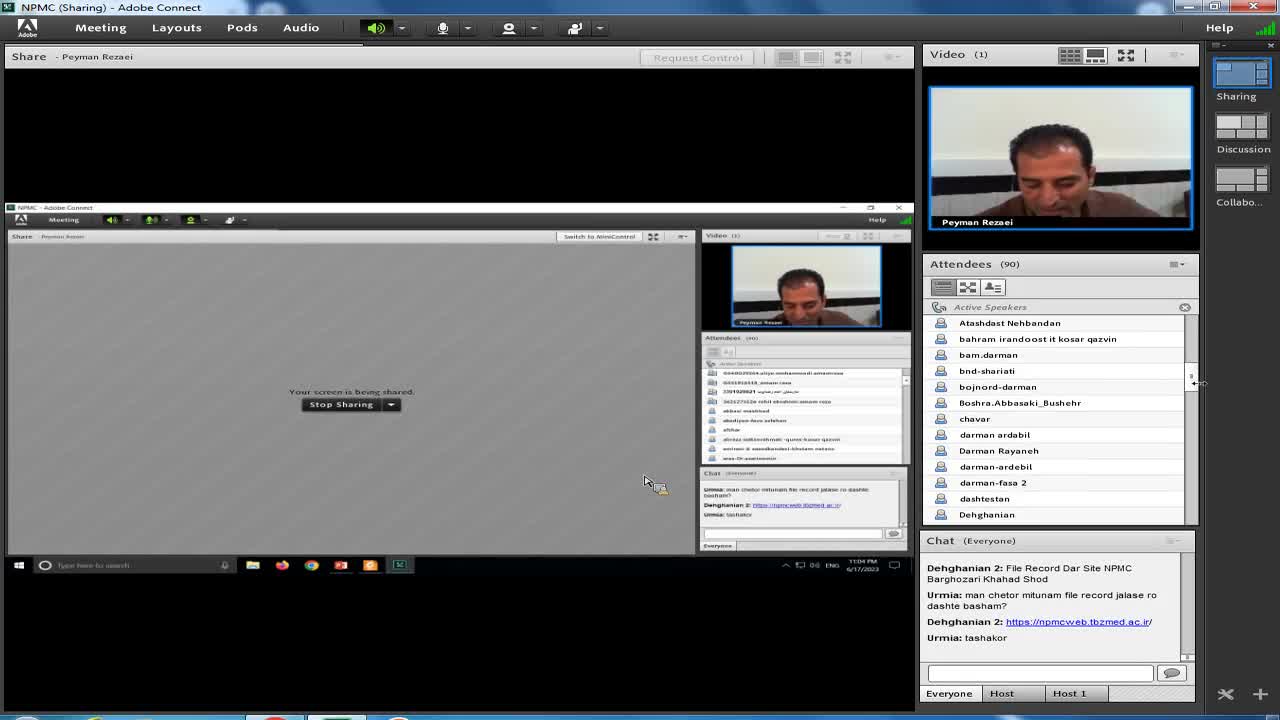This screenshot has width=1280, height=720.
Task: Toggle the webcam icon in toolbar
Action: [509, 28]
